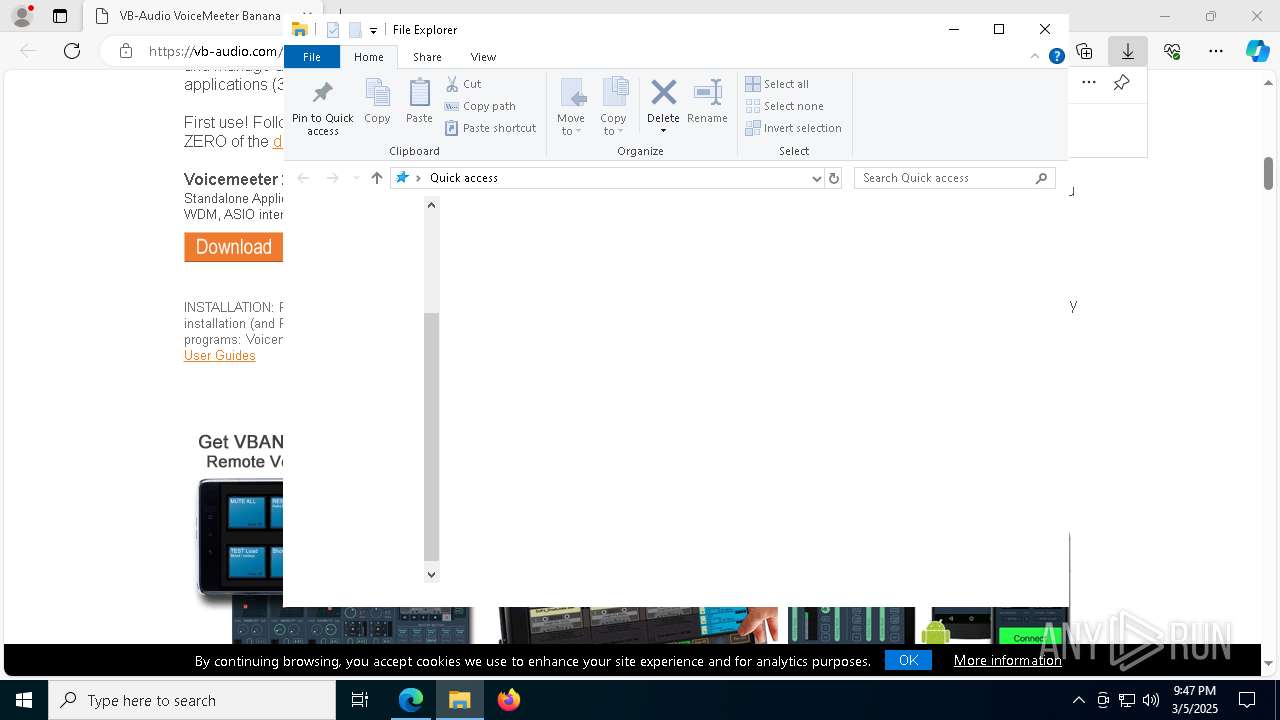This screenshot has height=720, width=1280.
Task: Click navigation pane scrollbar thumb
Action: (431, 436)
